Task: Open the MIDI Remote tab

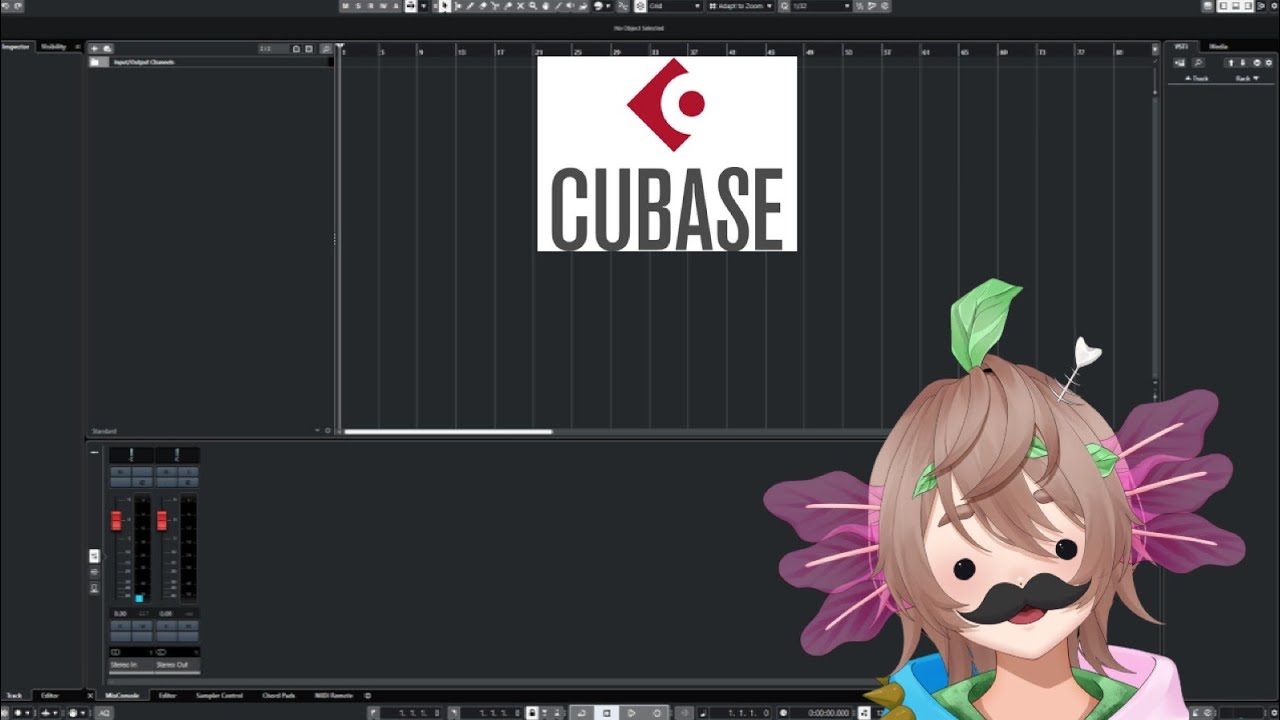Action: tap(334, 695)
